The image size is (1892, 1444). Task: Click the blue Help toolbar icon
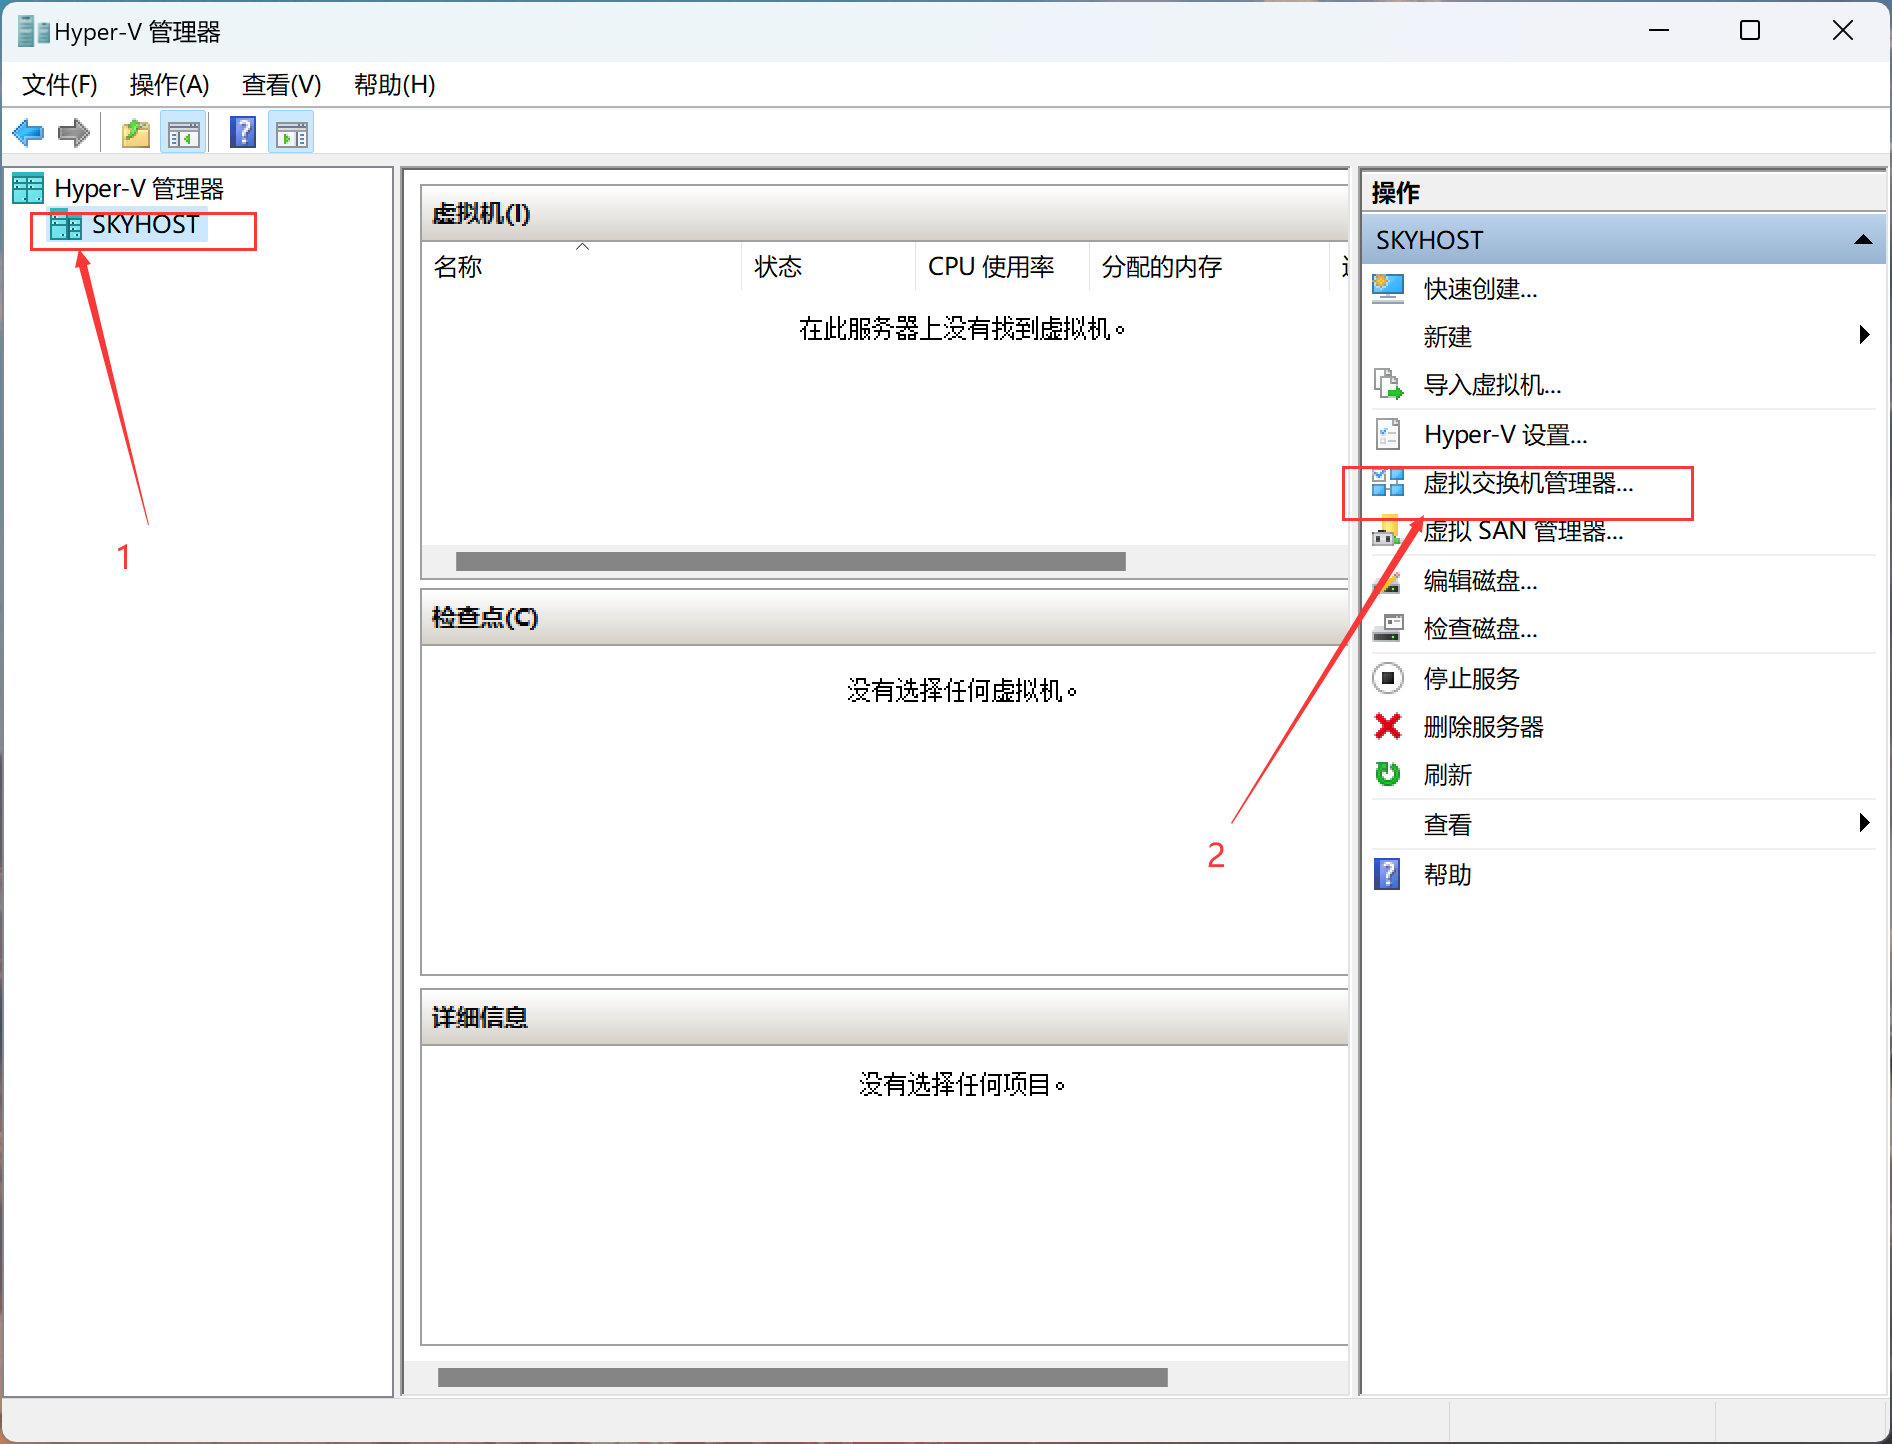[x=243, y=132]
